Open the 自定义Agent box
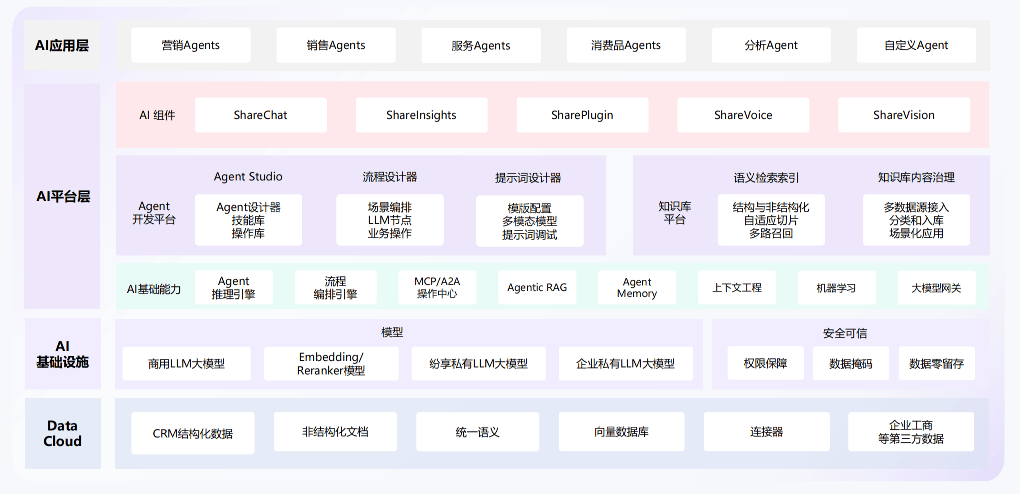Viewport: 1020px width, 494px height. [x=916, y=45]
